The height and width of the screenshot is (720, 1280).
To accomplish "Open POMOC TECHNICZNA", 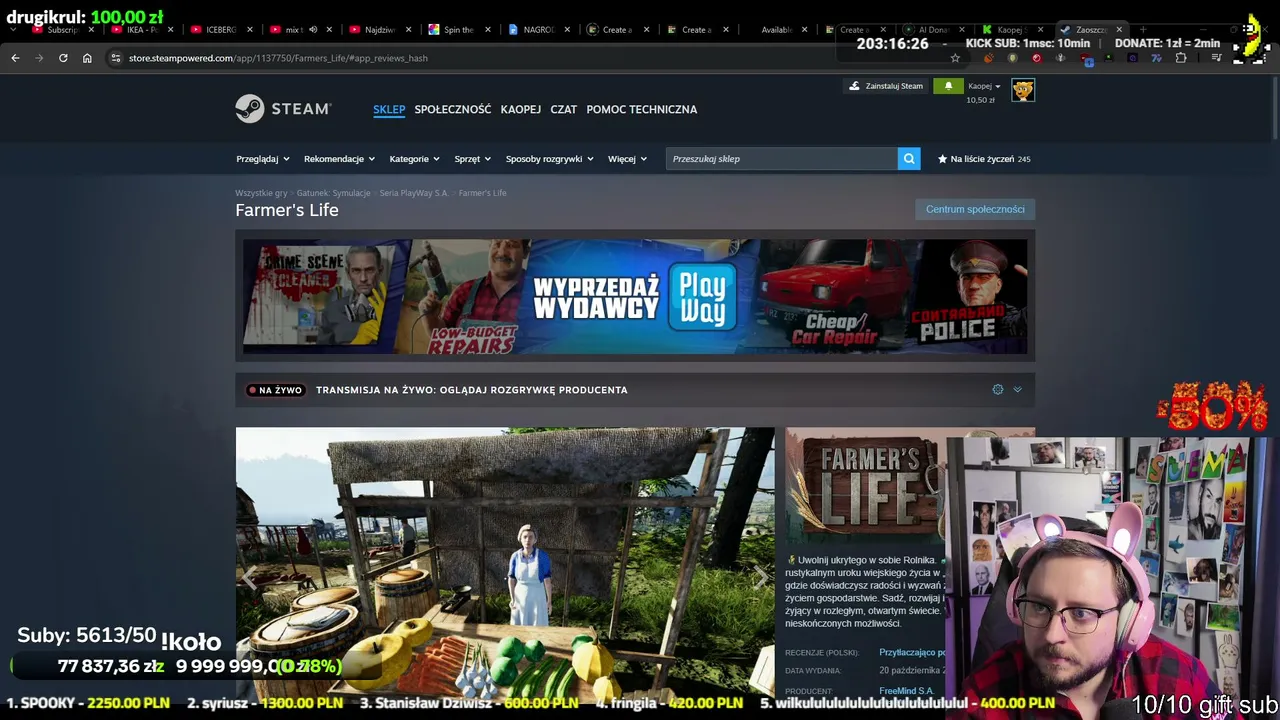I will [x=642, y=109].
